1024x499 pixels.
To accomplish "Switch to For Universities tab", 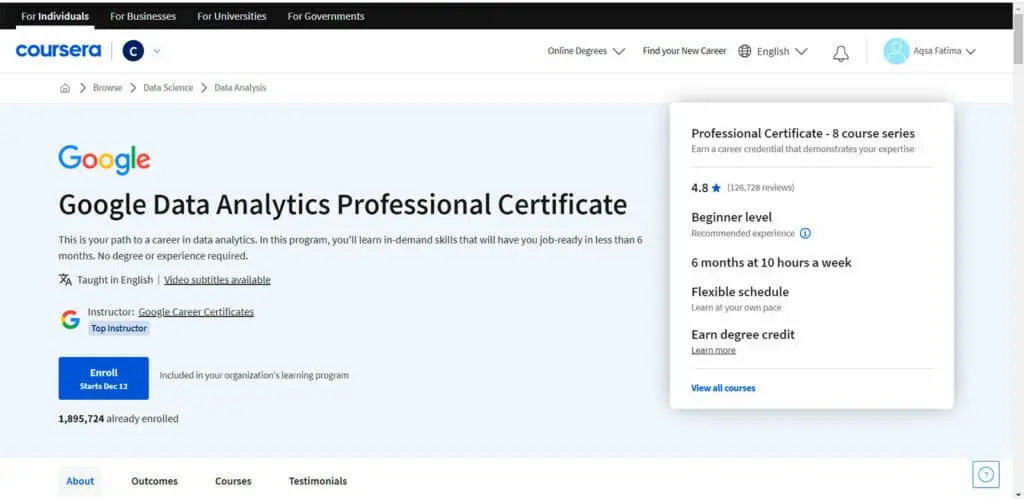I will point(232,16).
